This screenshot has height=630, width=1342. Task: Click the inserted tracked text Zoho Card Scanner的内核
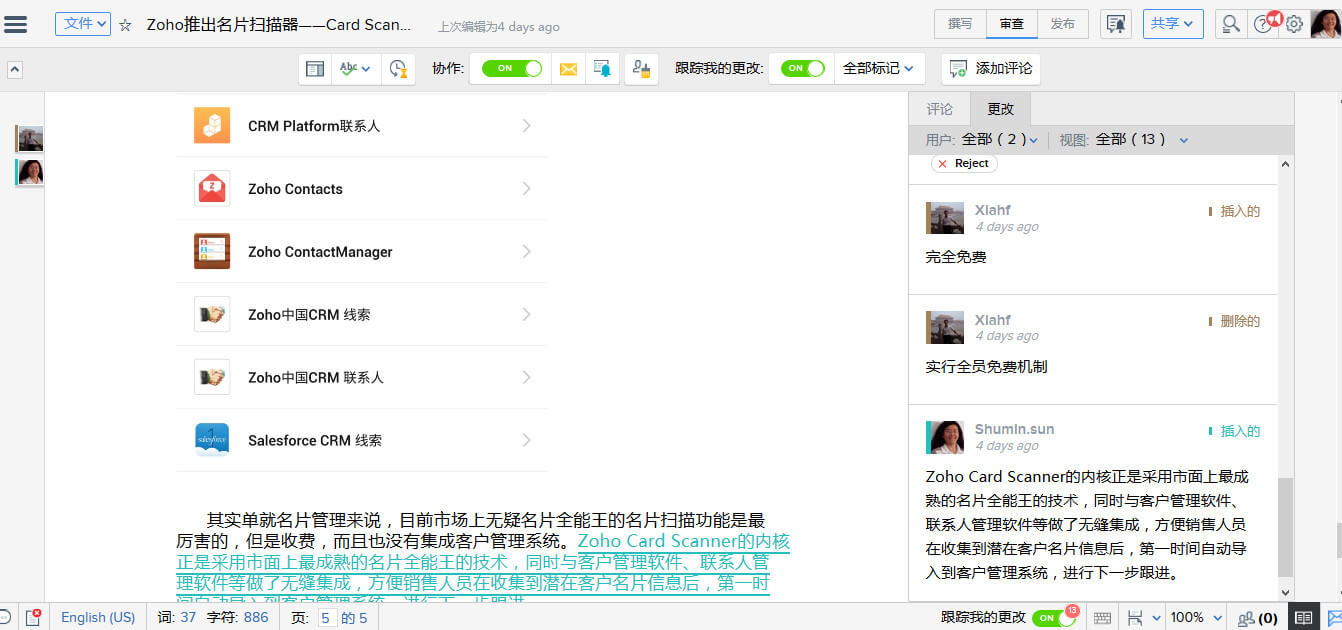(684, 541)
